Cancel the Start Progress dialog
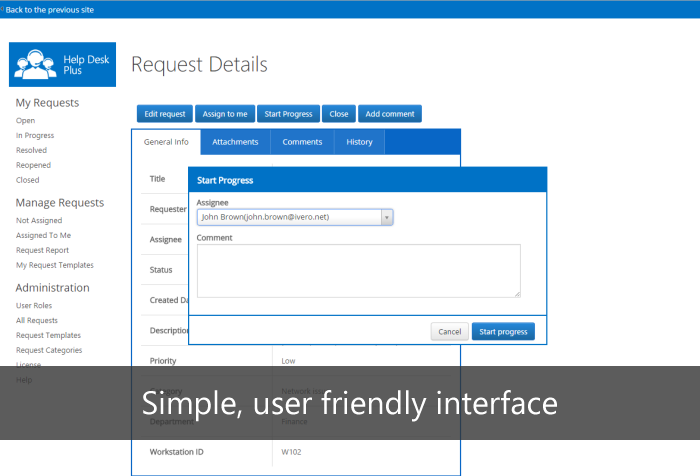This screenshot has height=476, width=700. [x=450, y=332]
